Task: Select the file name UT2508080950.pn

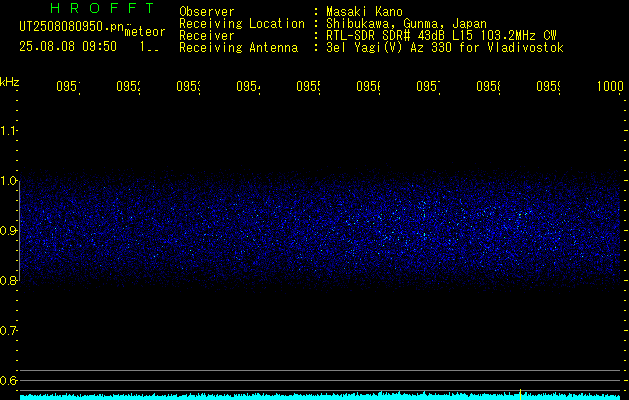Action: (x=72, y=27)
